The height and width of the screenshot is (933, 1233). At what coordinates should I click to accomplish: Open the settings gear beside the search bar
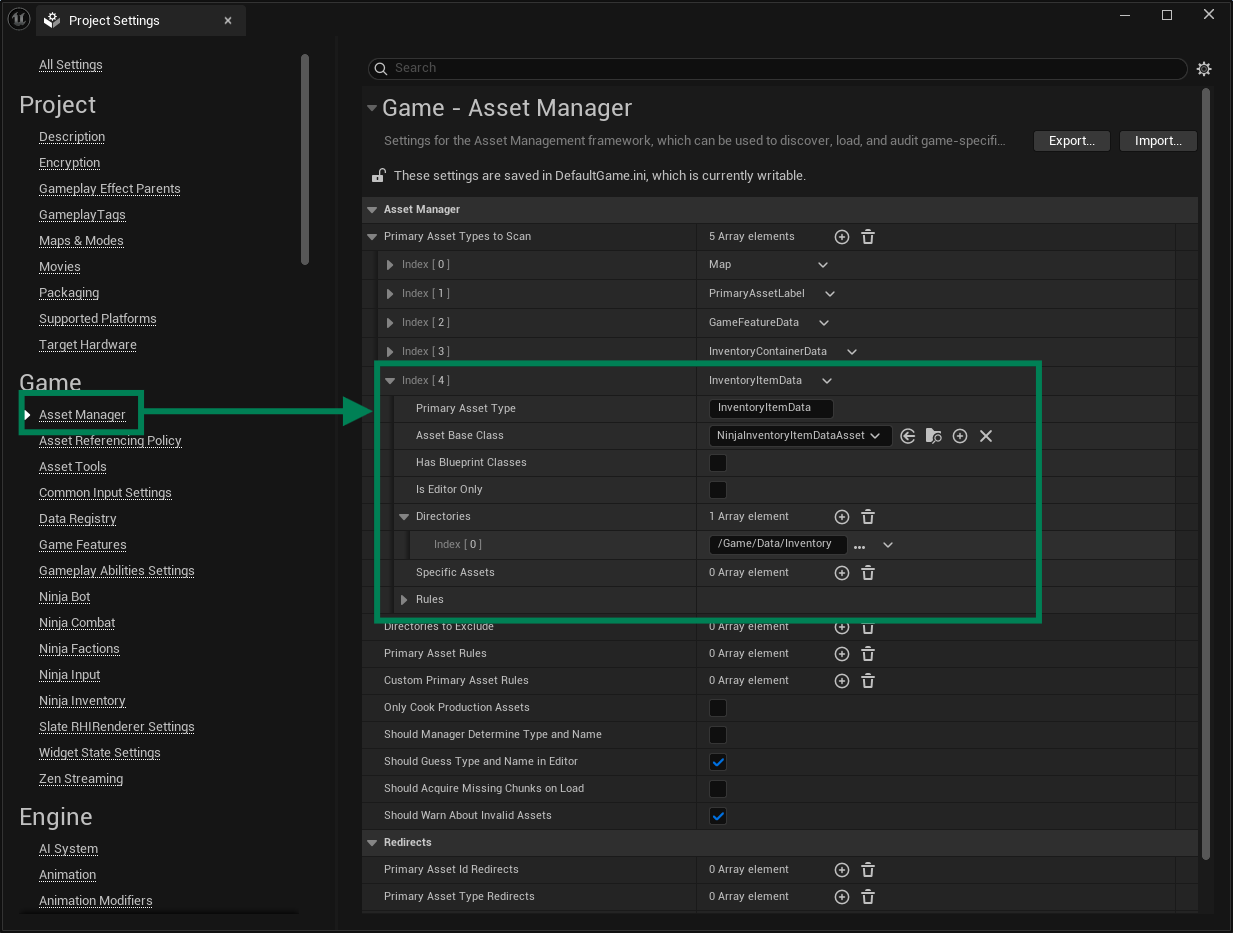coord(1204,68)
